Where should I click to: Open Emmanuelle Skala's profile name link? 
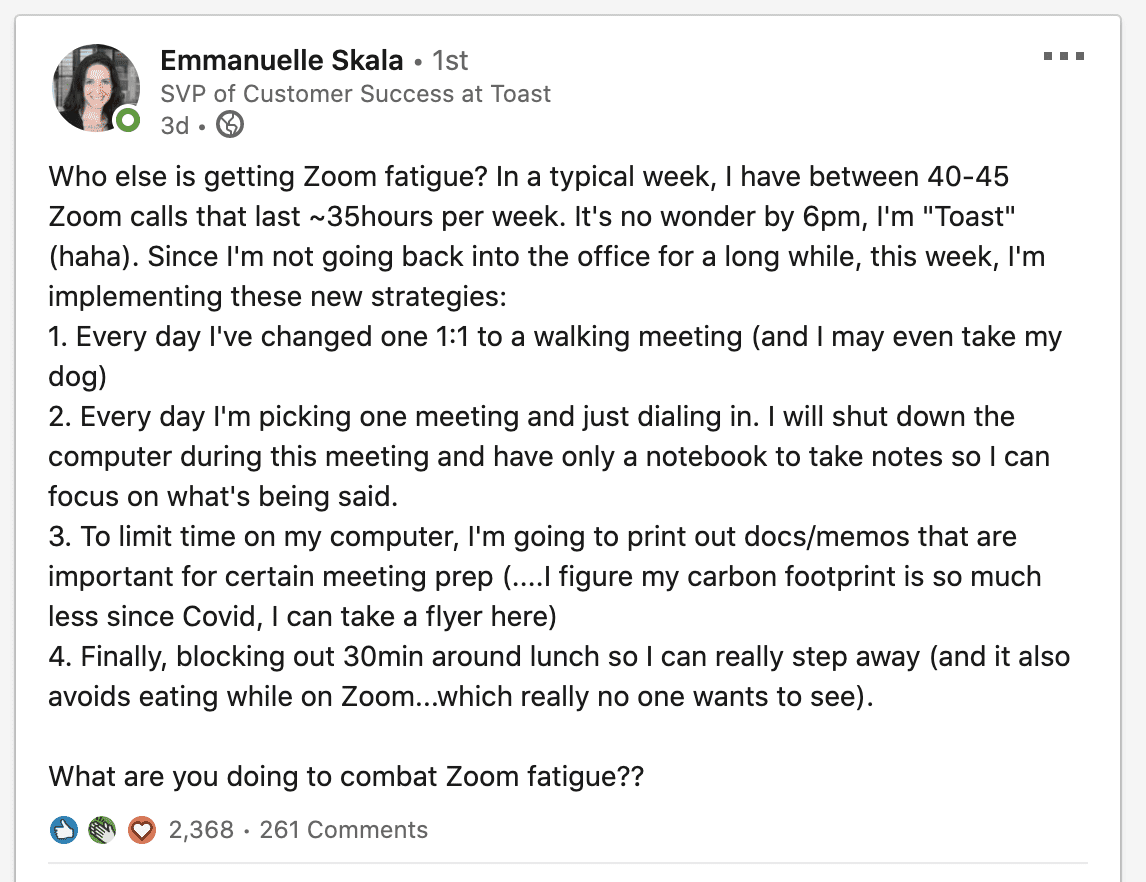[281, 61]
